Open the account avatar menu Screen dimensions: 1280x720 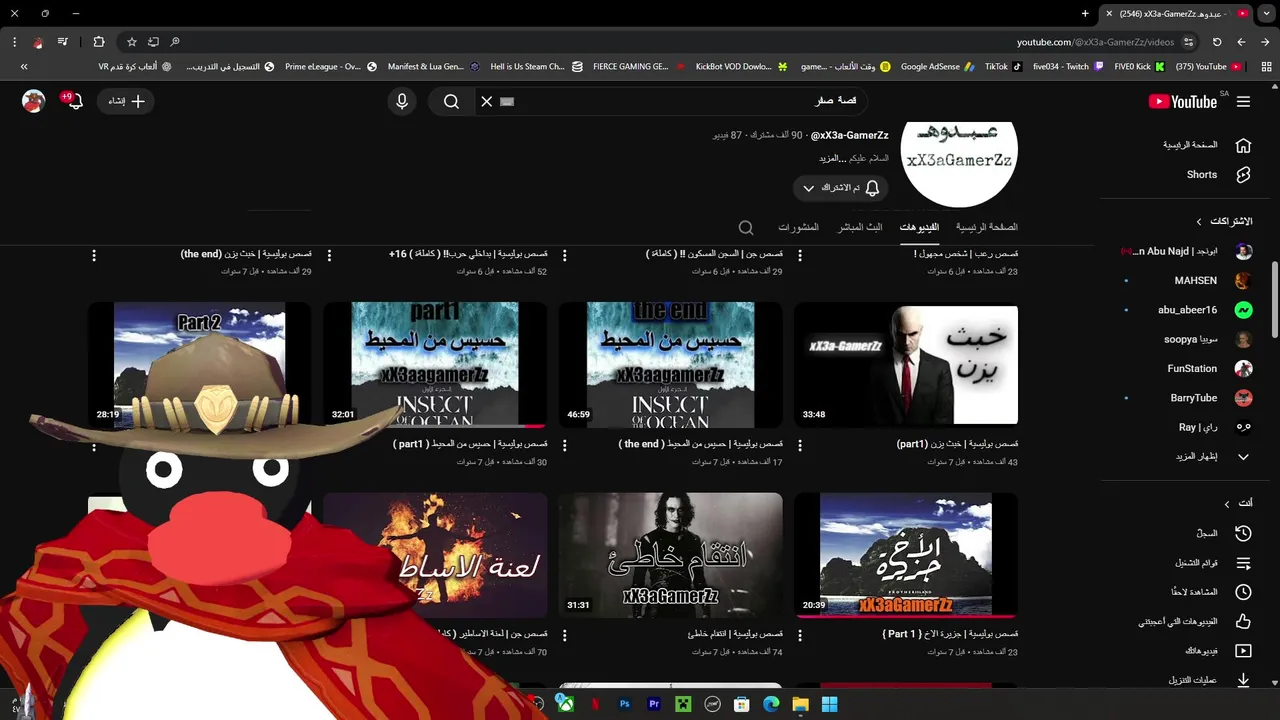pyautogui.click(x=34, y=101)
